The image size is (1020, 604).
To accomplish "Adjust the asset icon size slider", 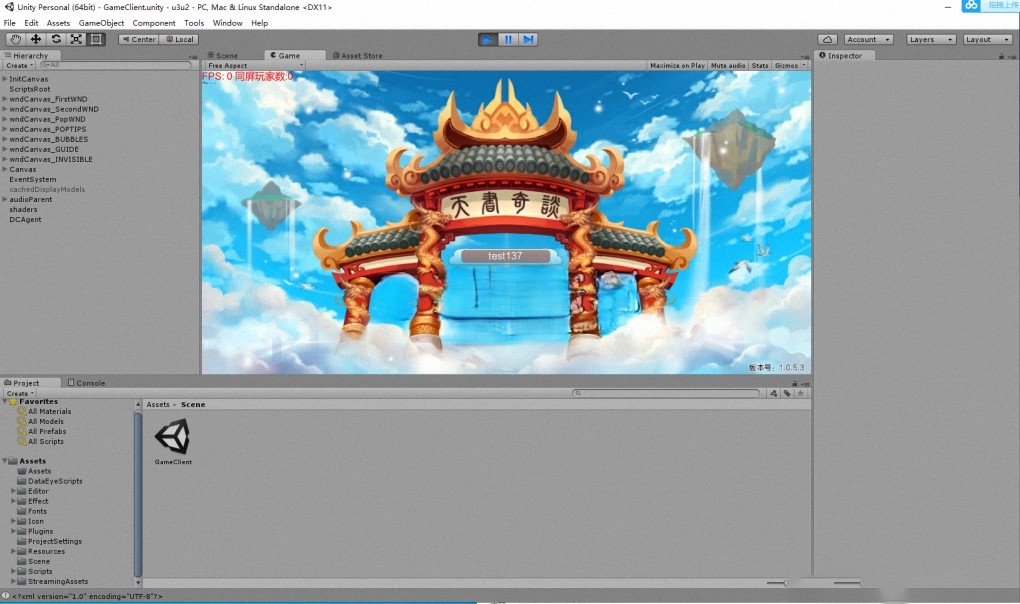I will point(786,583).
